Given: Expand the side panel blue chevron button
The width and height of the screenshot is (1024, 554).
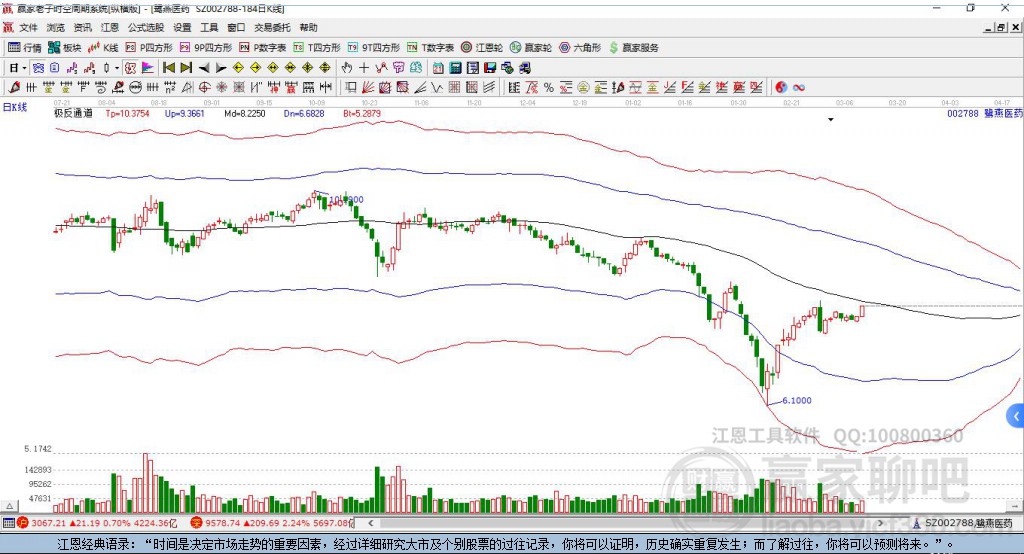Looking at the screenshot, I should [x=1016, y=416].
